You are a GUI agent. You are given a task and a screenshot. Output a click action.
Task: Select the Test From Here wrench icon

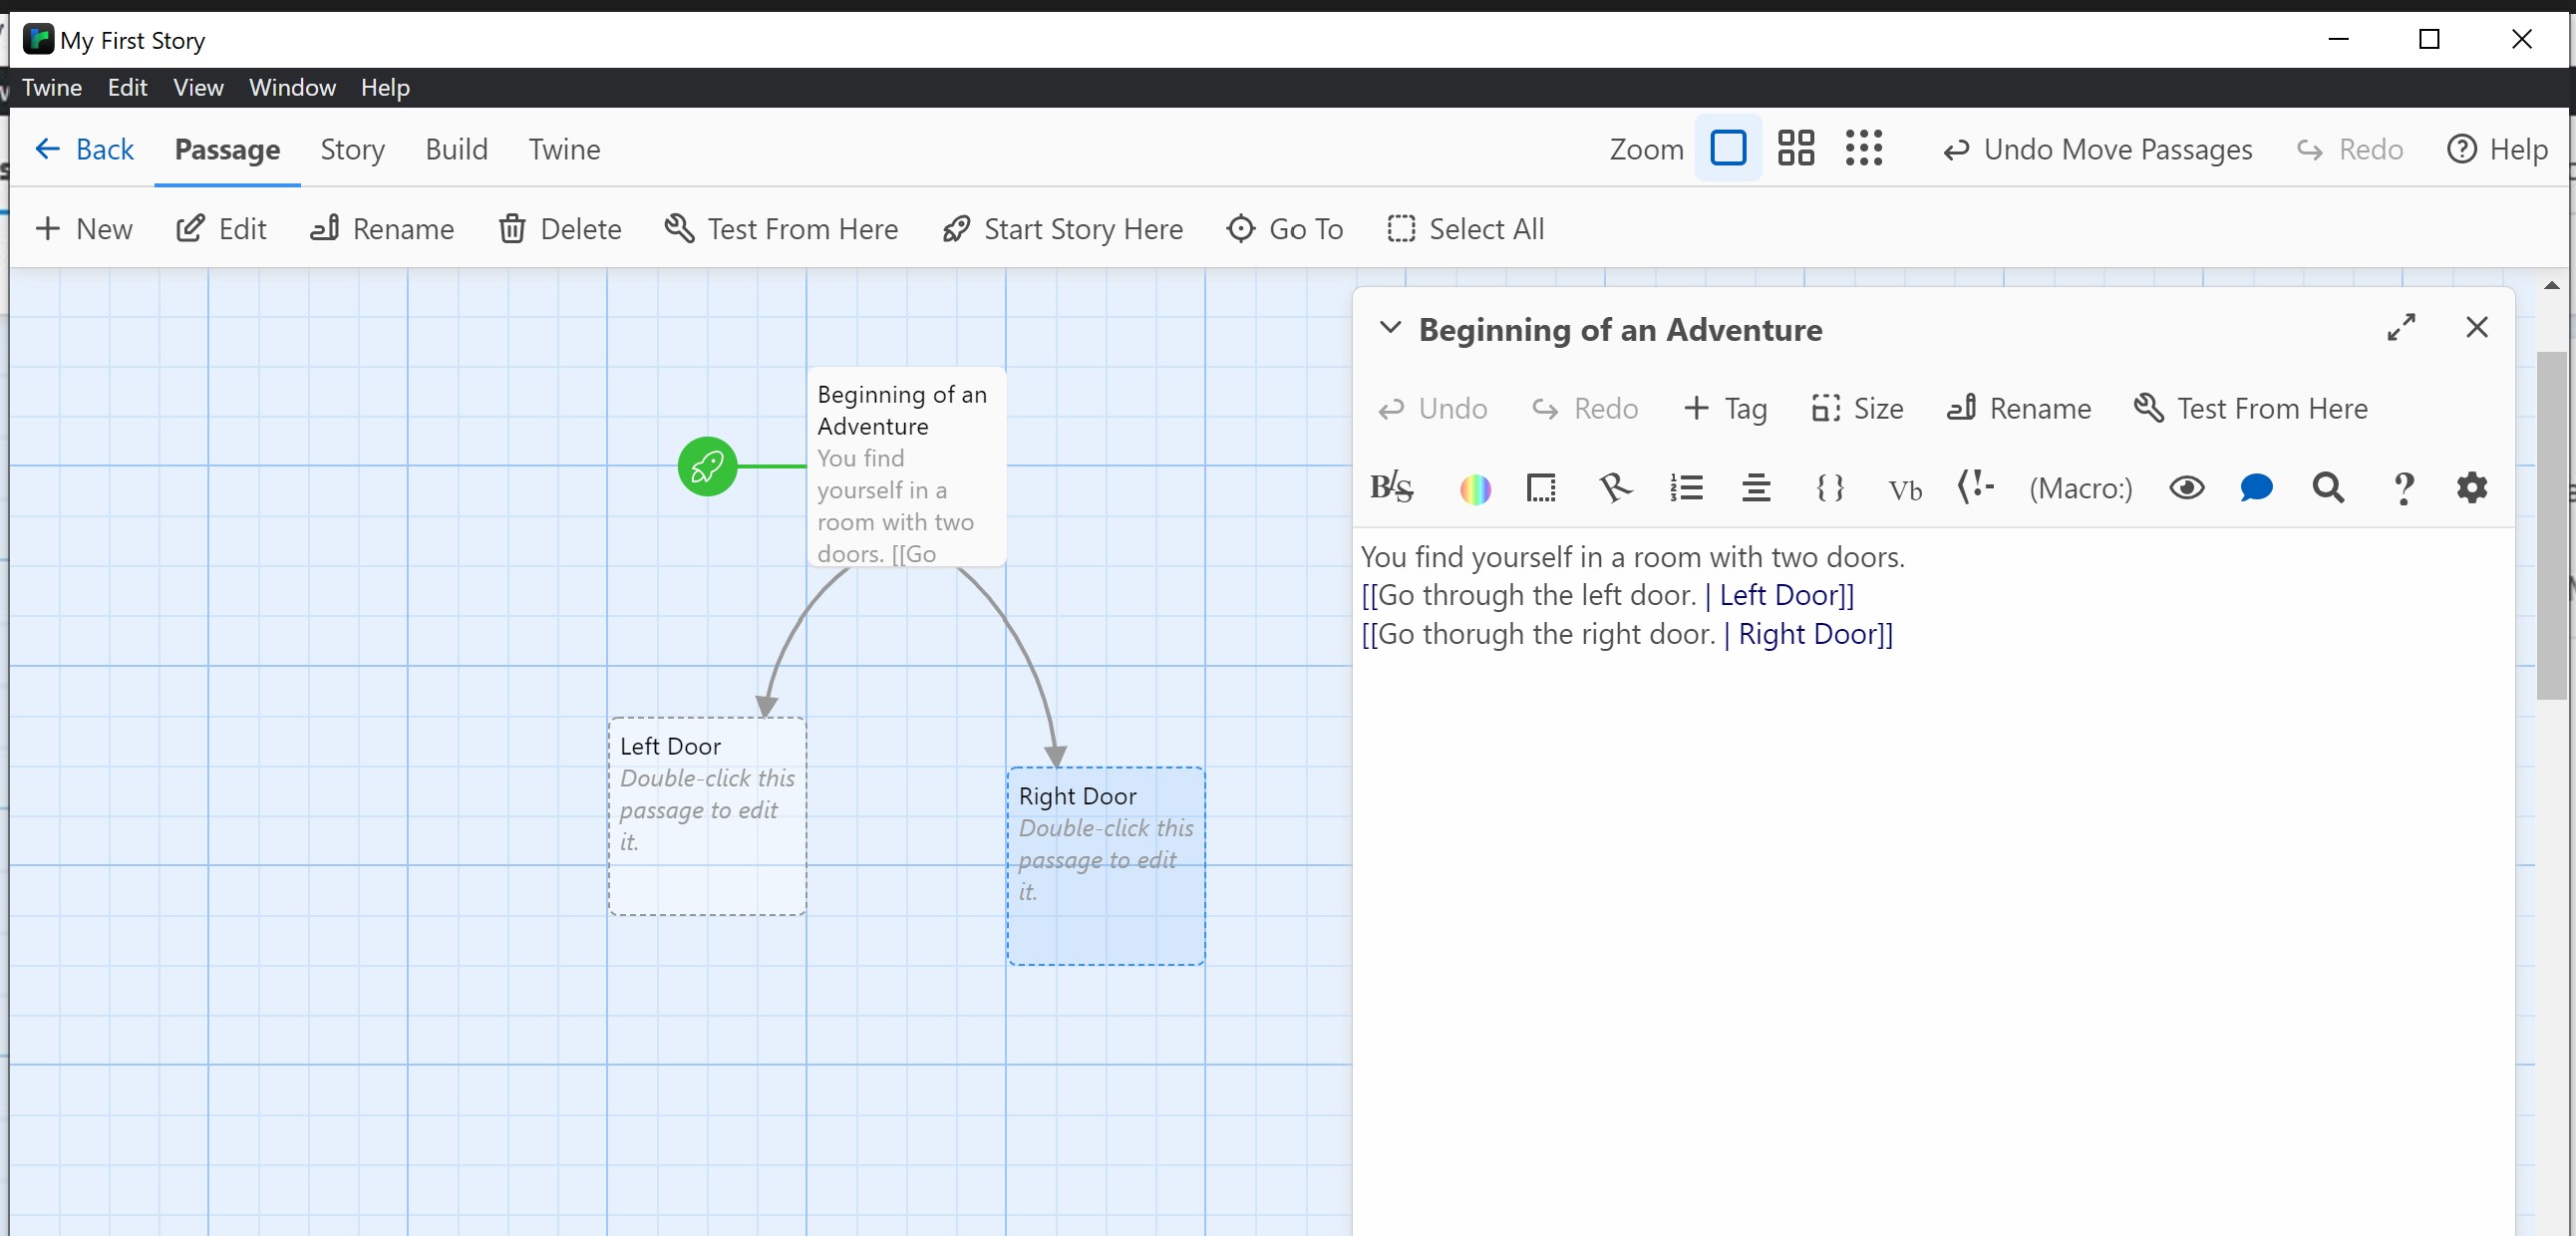pos(2148,408)
